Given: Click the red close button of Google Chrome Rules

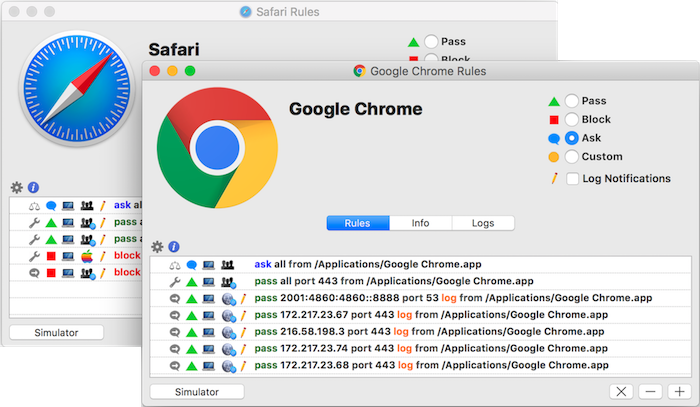Looking at the screenshot, I should pyautogui.click(x=154, y=71).
